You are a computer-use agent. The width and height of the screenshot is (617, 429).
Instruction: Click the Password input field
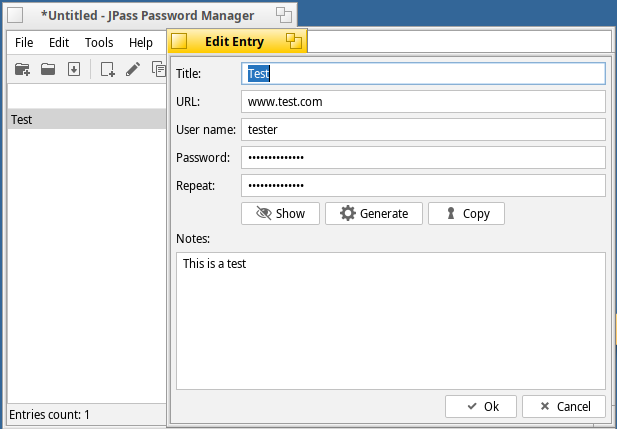tap(423, 157)
